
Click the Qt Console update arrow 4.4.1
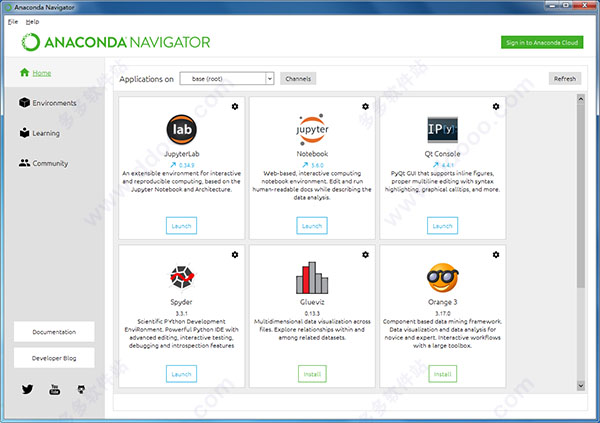(x=443, y=165)
